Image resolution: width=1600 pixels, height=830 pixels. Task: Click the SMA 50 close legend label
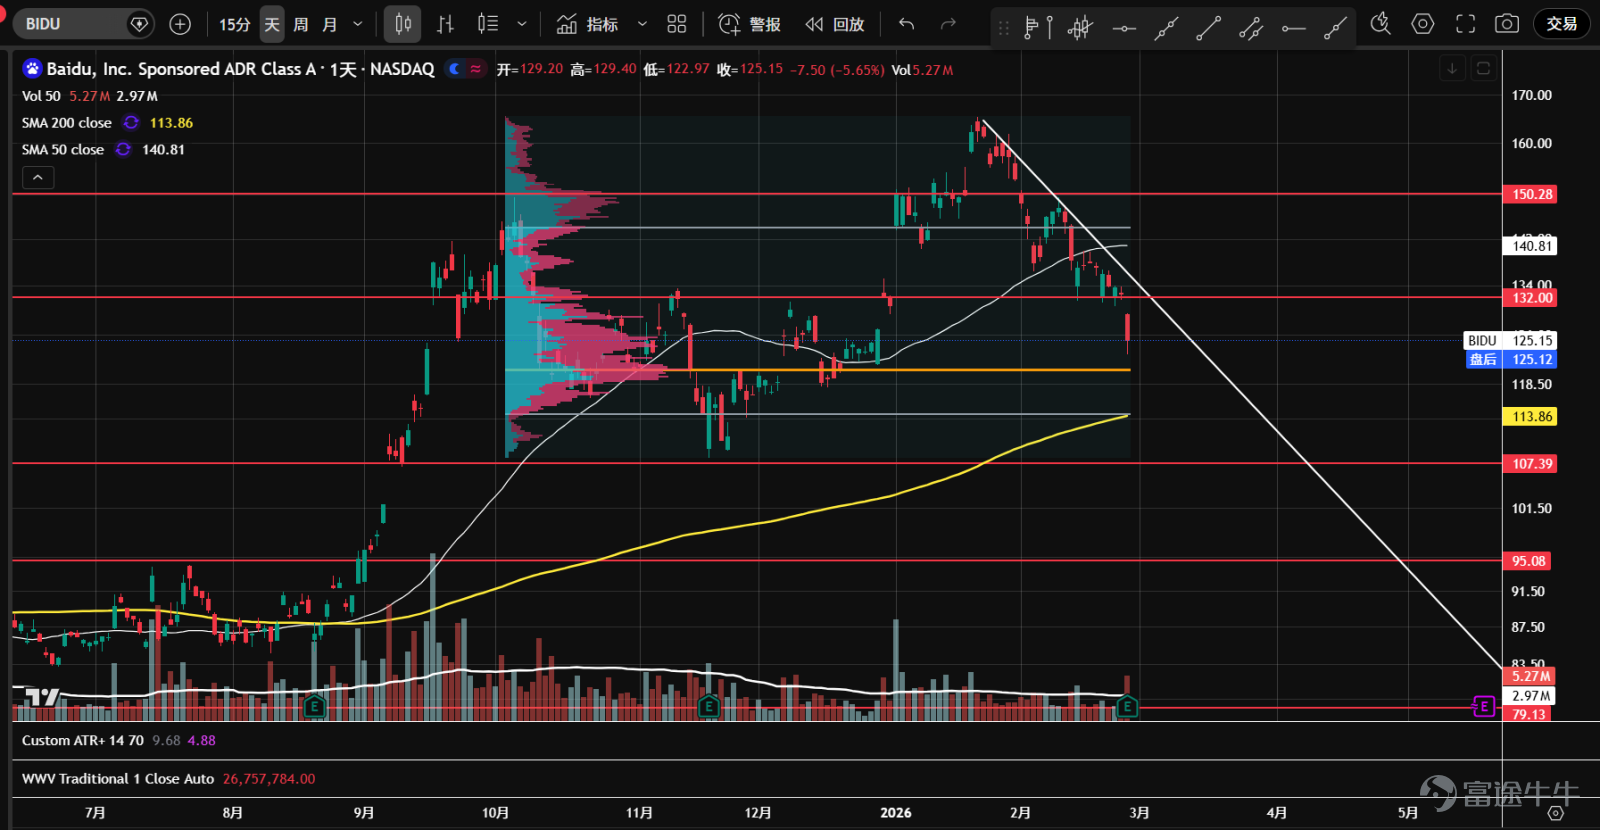tap(63, 150)
